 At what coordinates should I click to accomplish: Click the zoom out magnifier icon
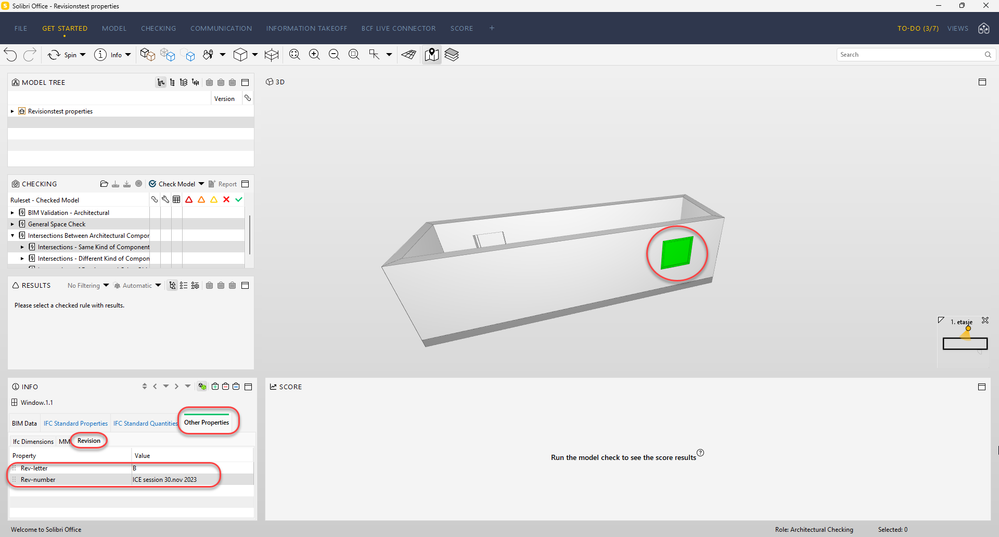334,55
